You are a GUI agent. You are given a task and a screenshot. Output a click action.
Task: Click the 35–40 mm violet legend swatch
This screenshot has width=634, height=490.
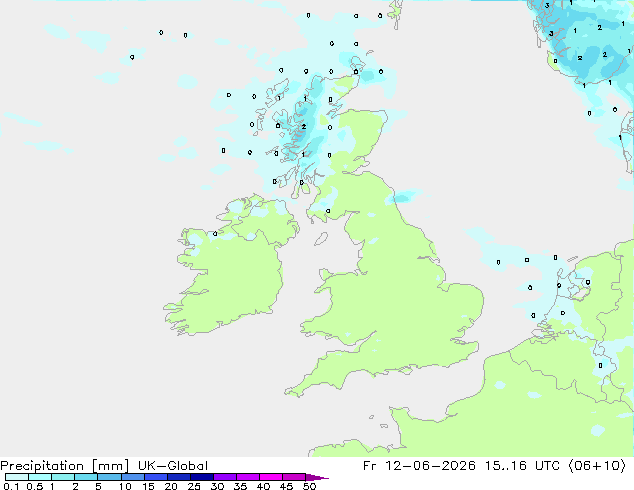(x=247, y=477)
